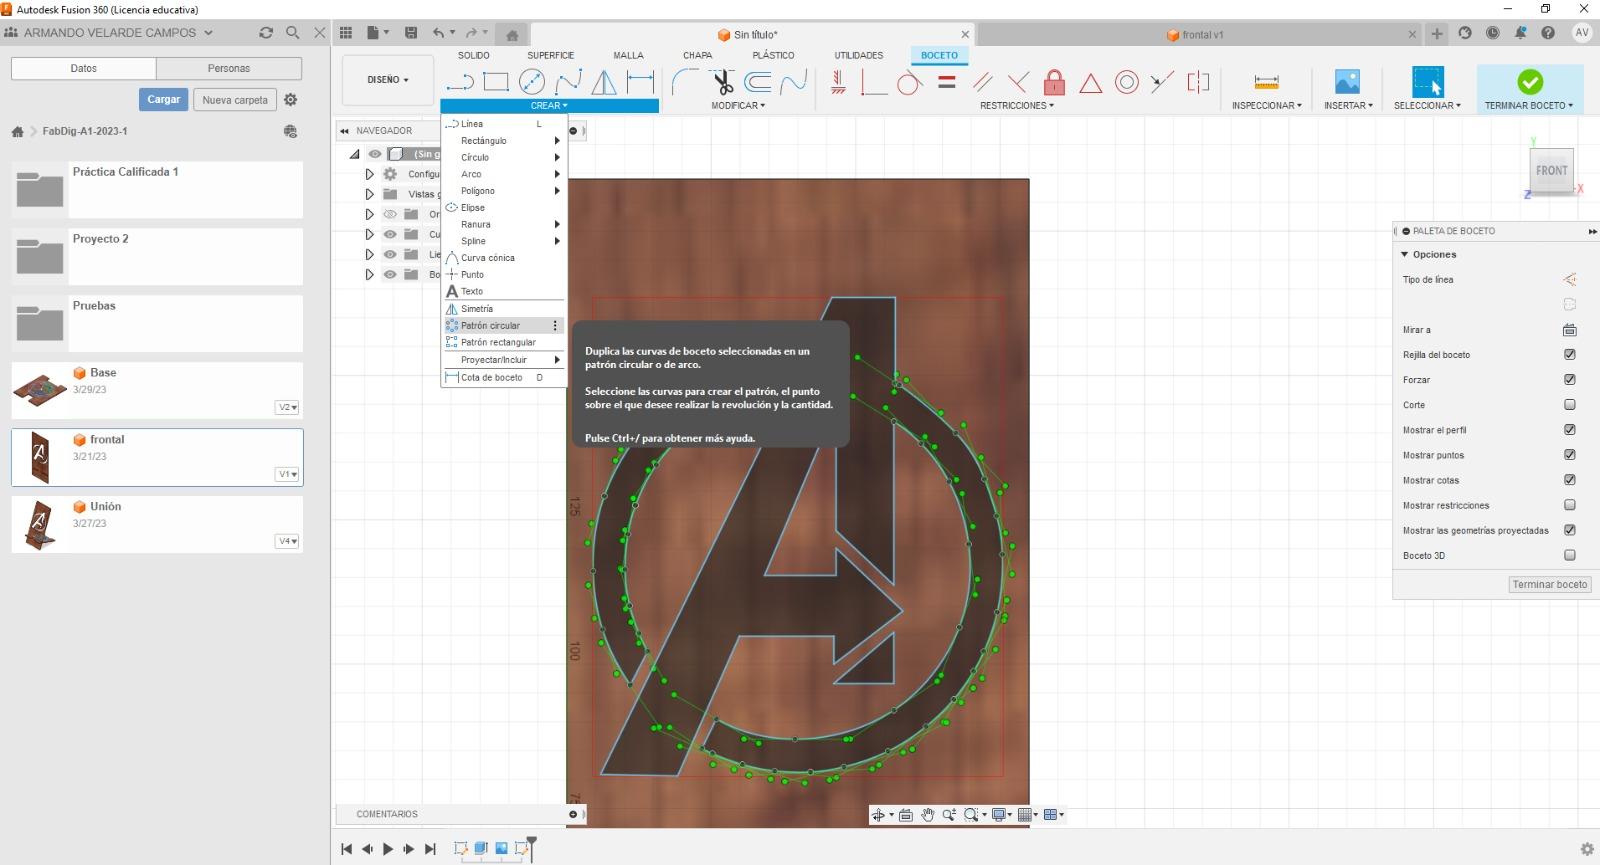1600x865 pixels.
Task: Click the Fix/Unfix lock constraint icon
Action: 1054,82
